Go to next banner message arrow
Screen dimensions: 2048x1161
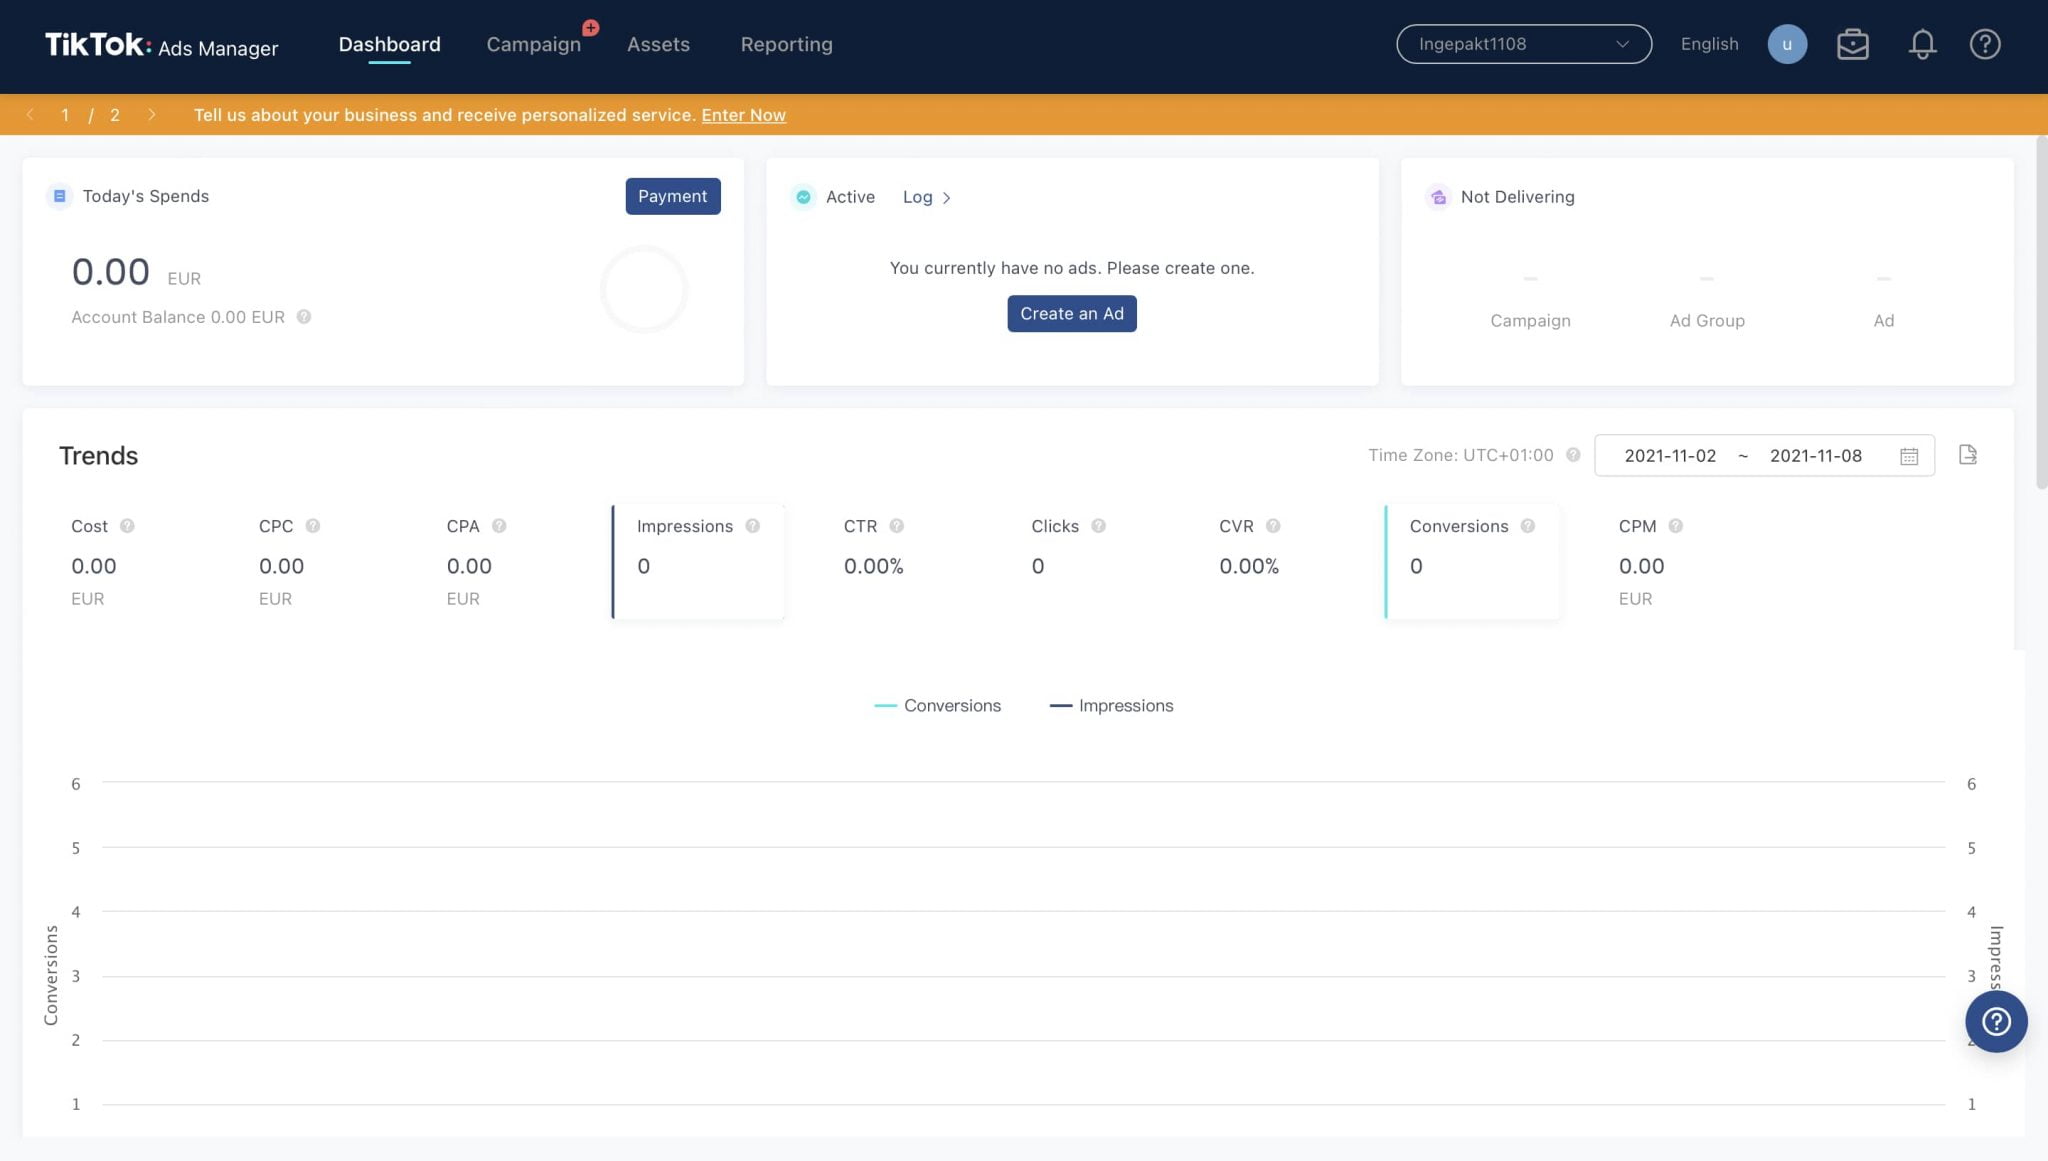click(151, 115)
